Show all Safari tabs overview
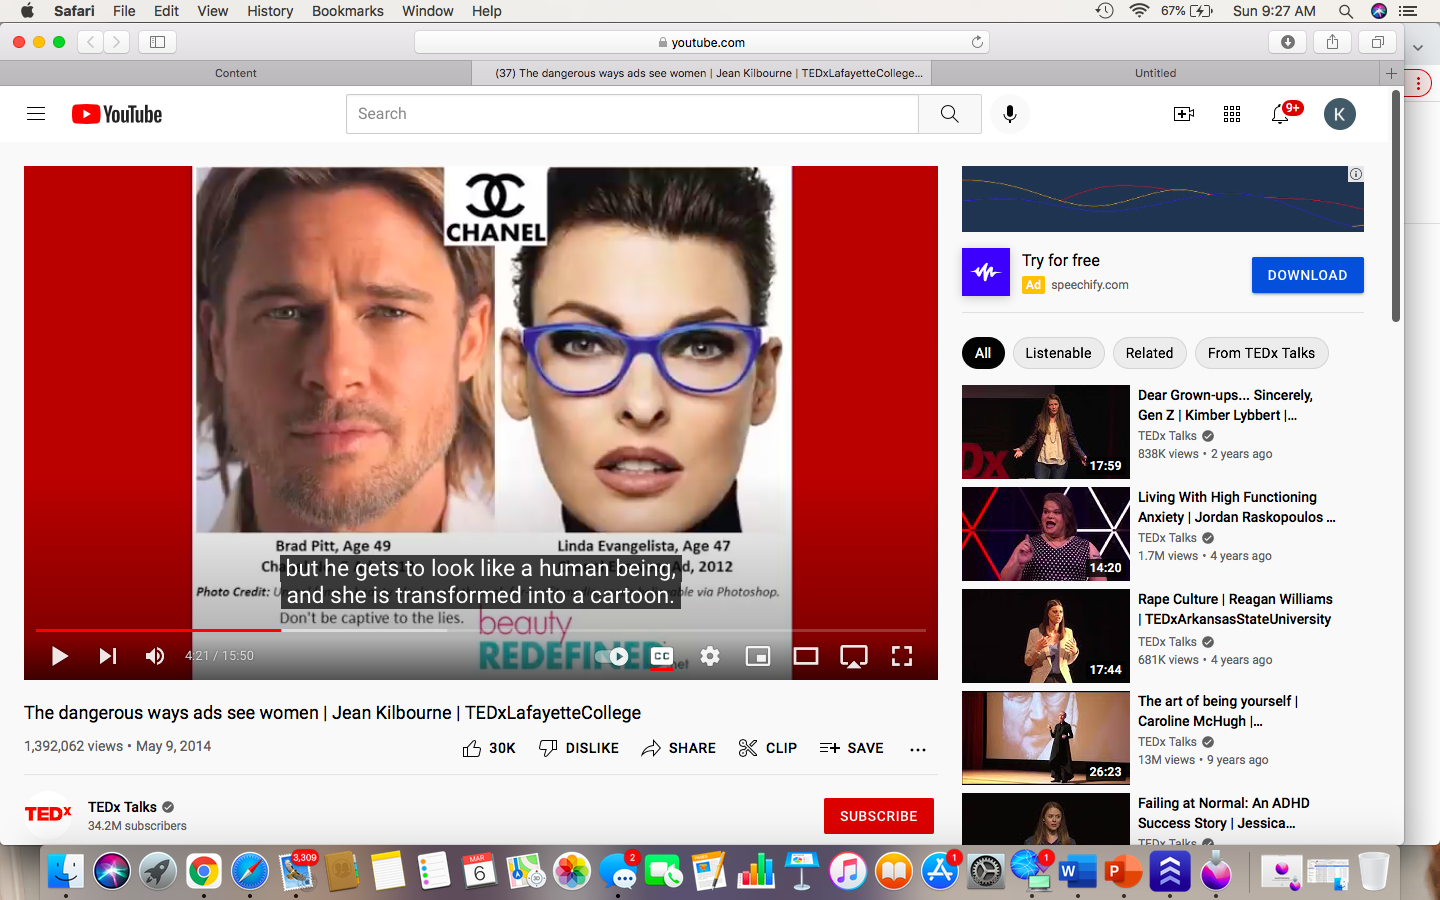1440x900 pixels. [1377, 42]
